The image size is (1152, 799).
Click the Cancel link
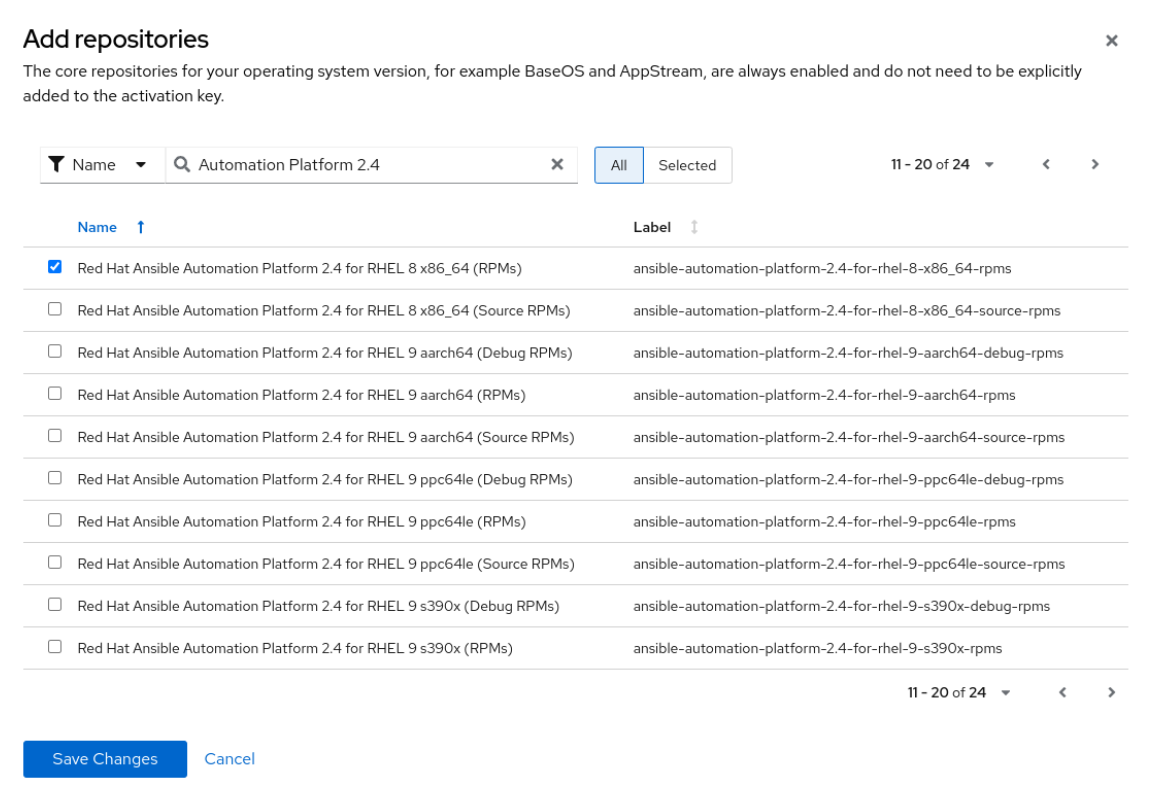click(229, 759)
